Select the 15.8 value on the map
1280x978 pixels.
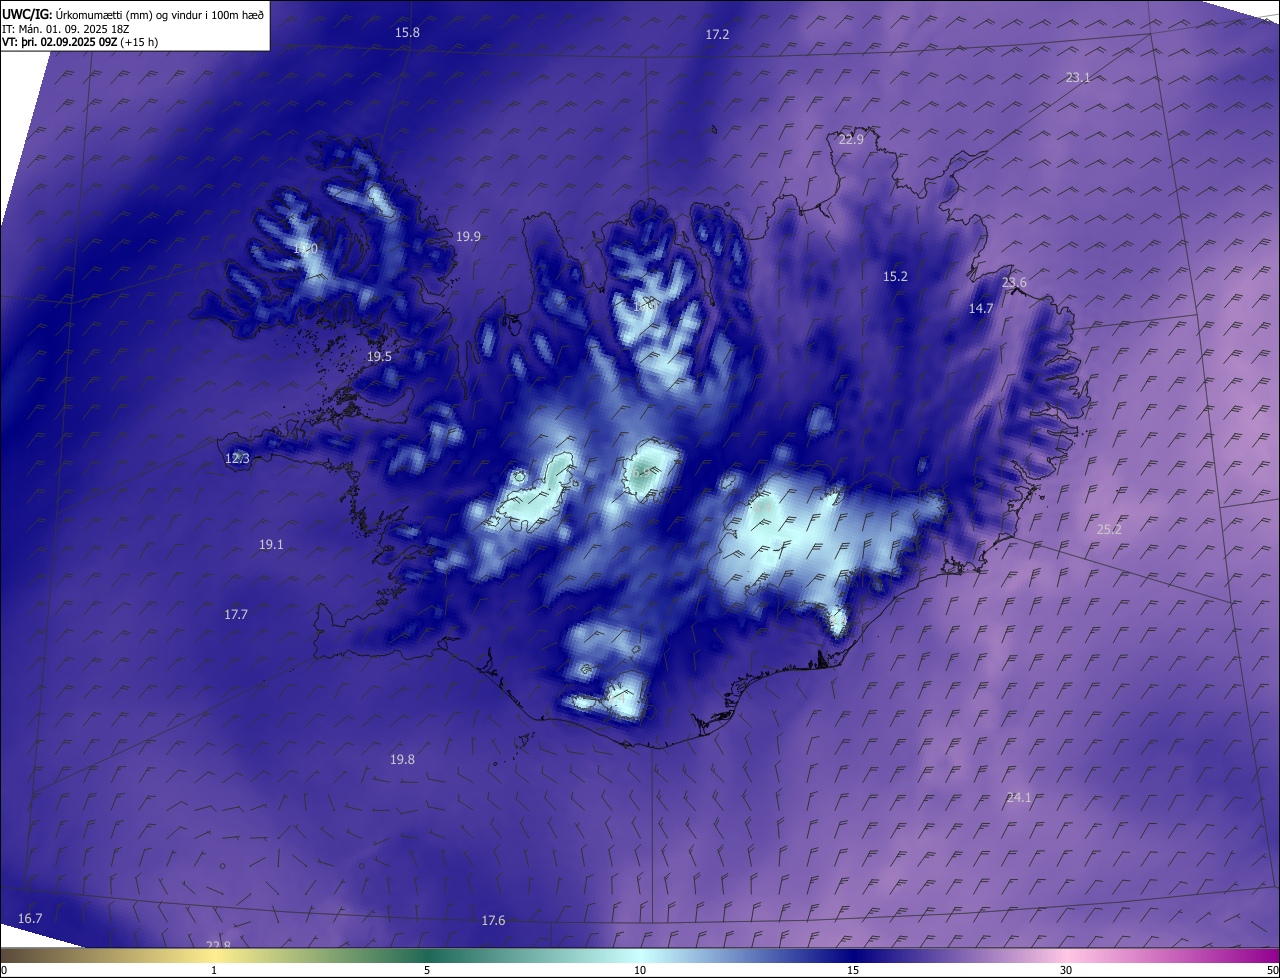[x=407, y=33]
